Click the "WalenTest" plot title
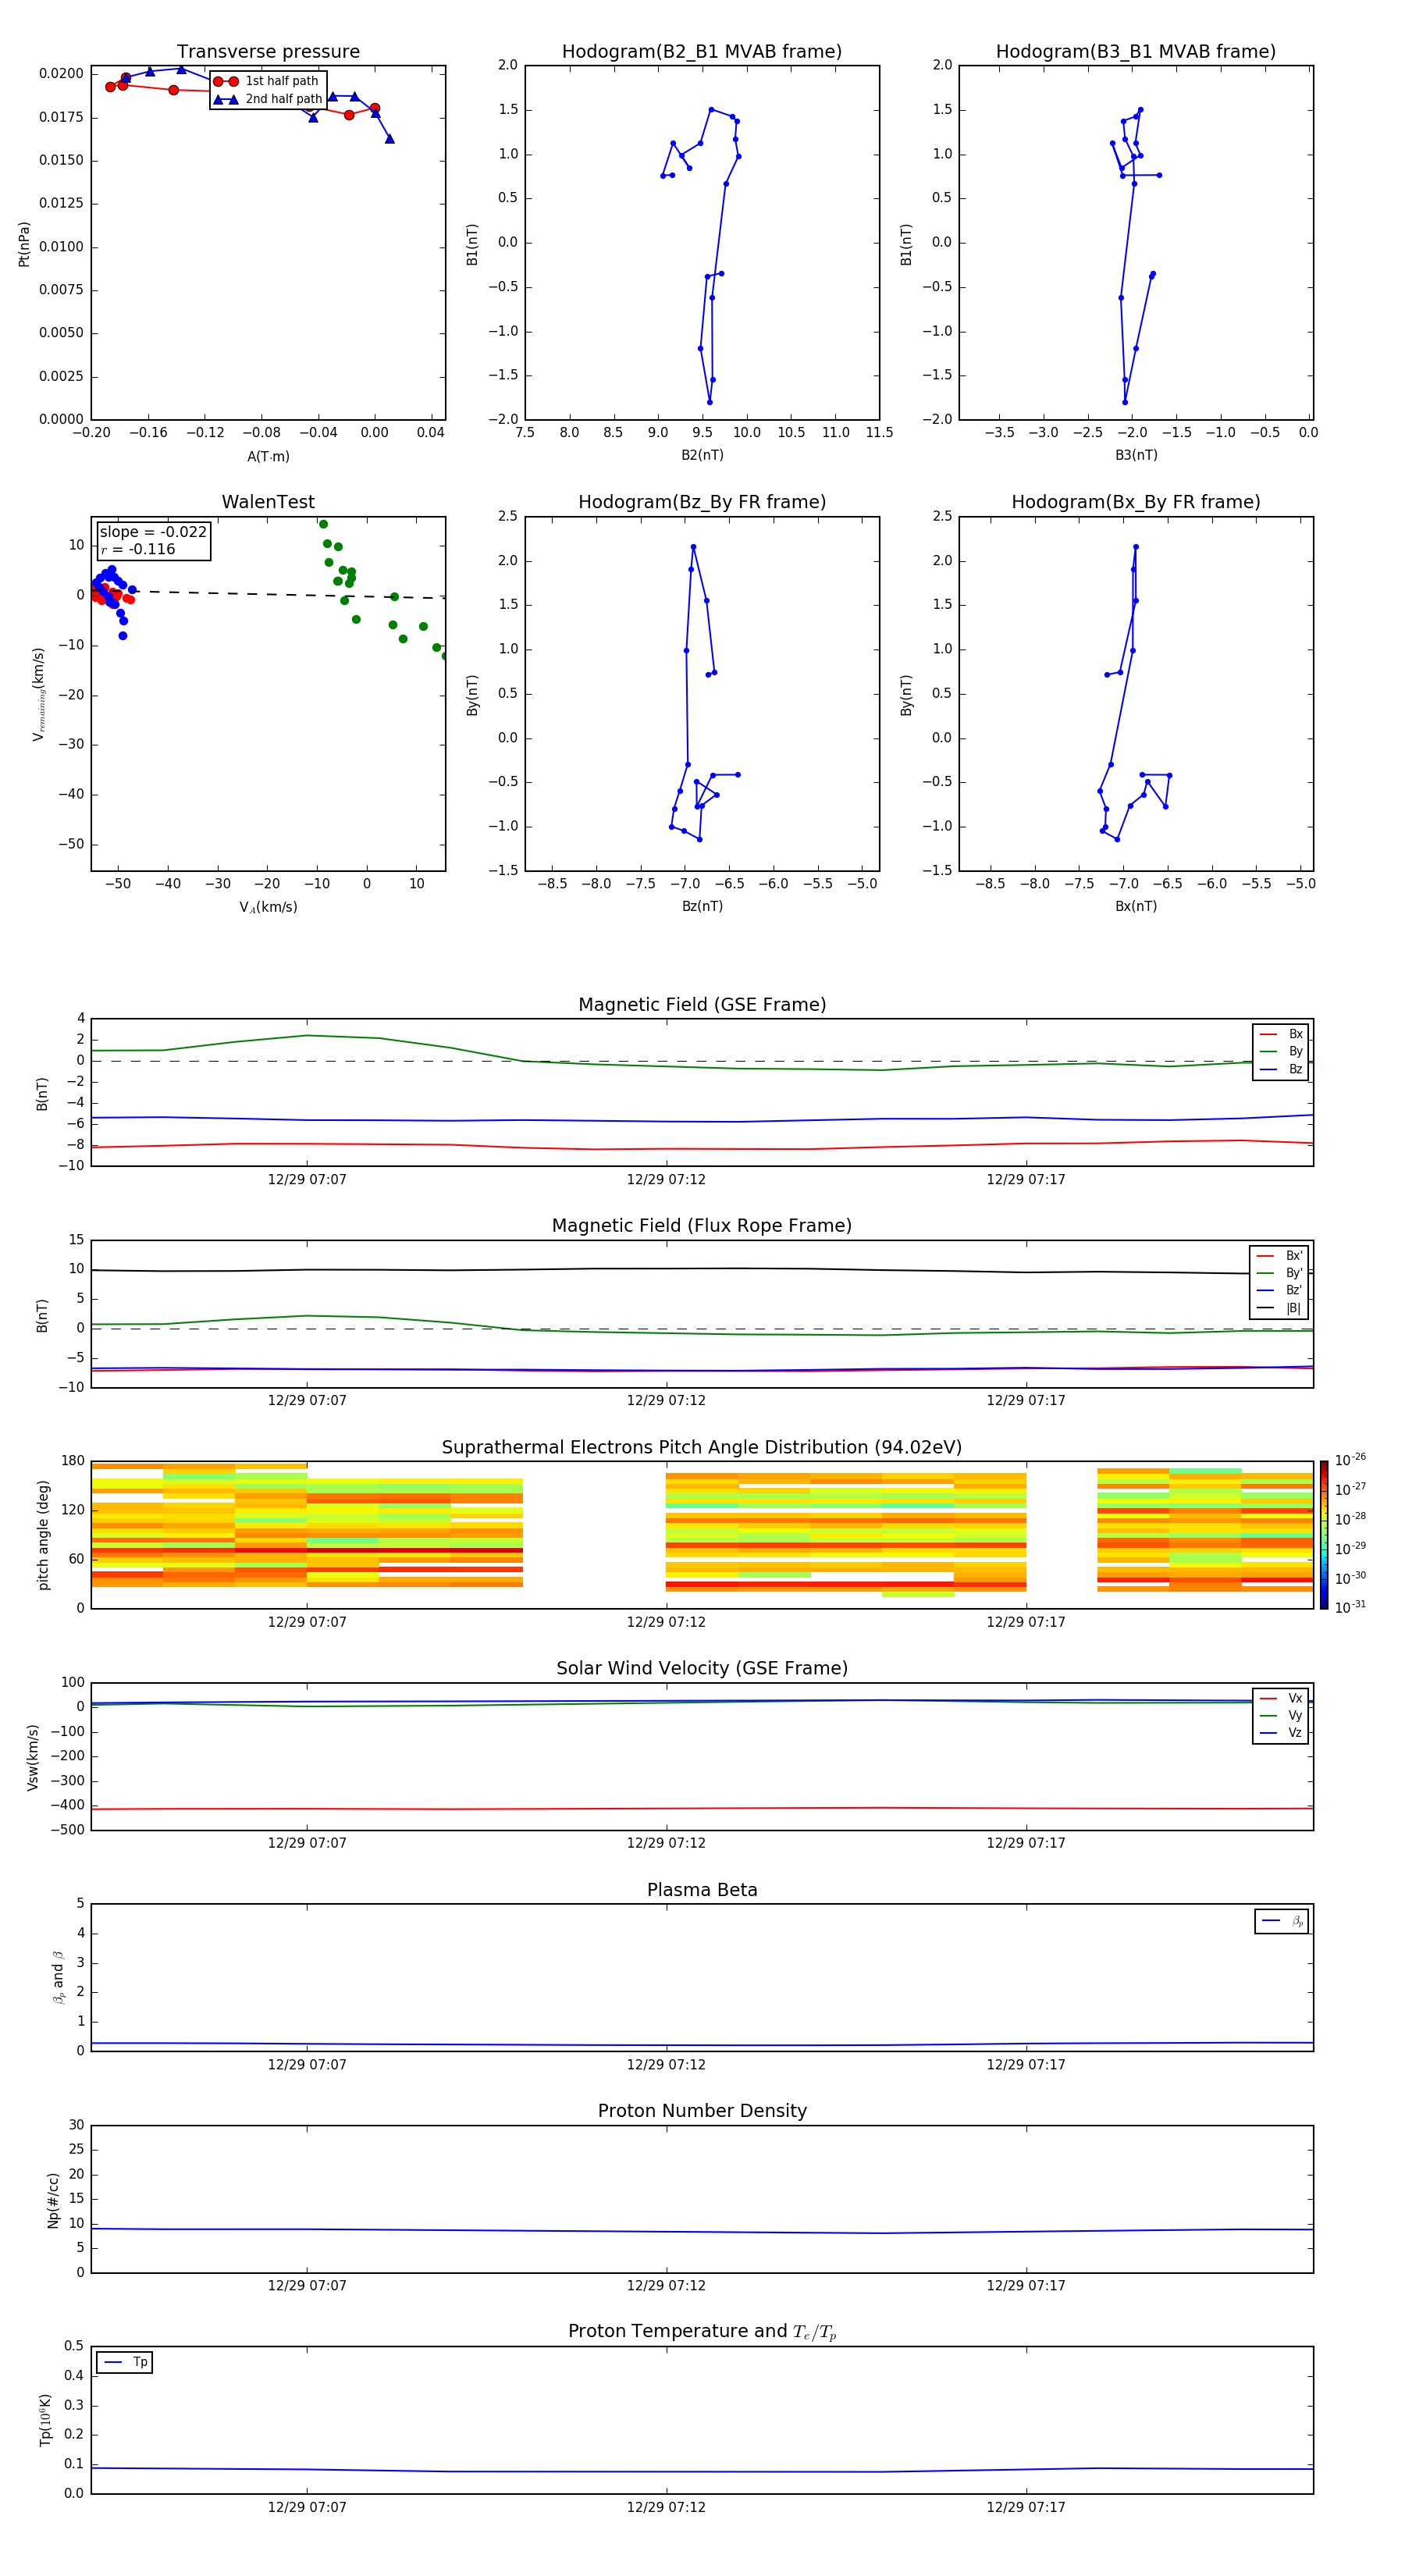1405x2576 pixels. (x=268, y=502)
